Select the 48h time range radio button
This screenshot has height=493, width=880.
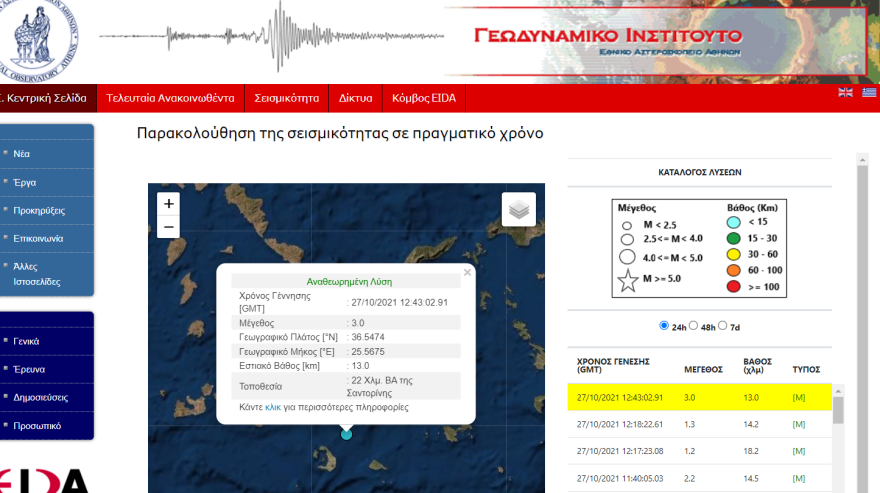[x=693, y=326]
